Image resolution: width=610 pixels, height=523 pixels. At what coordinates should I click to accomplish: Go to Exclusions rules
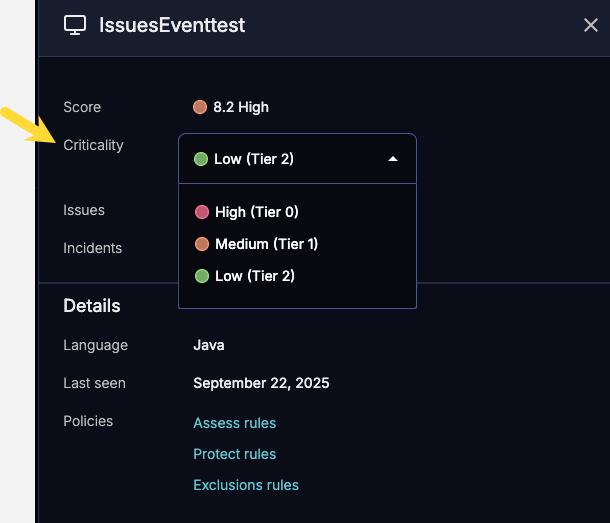245,485
